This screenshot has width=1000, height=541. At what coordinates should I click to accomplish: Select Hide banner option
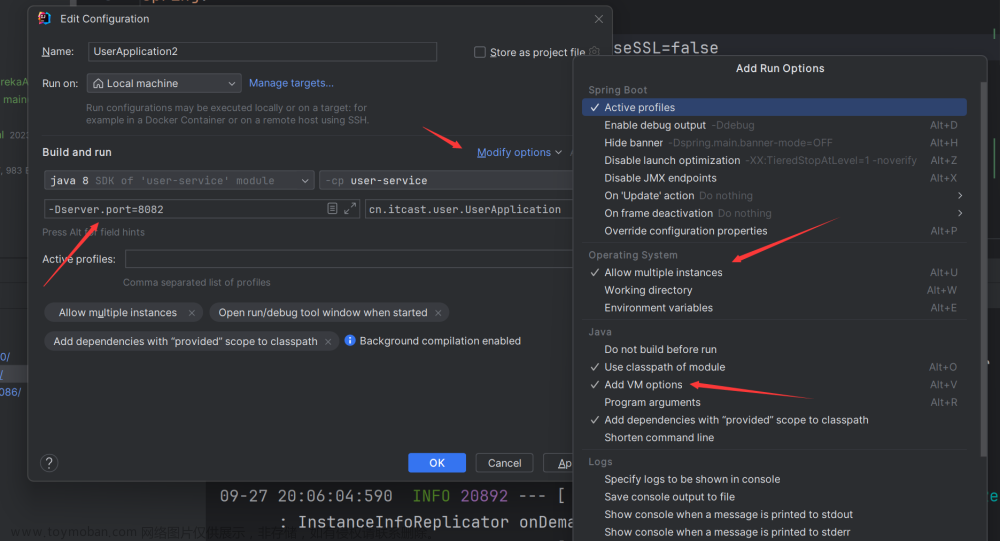click(774, 143)
